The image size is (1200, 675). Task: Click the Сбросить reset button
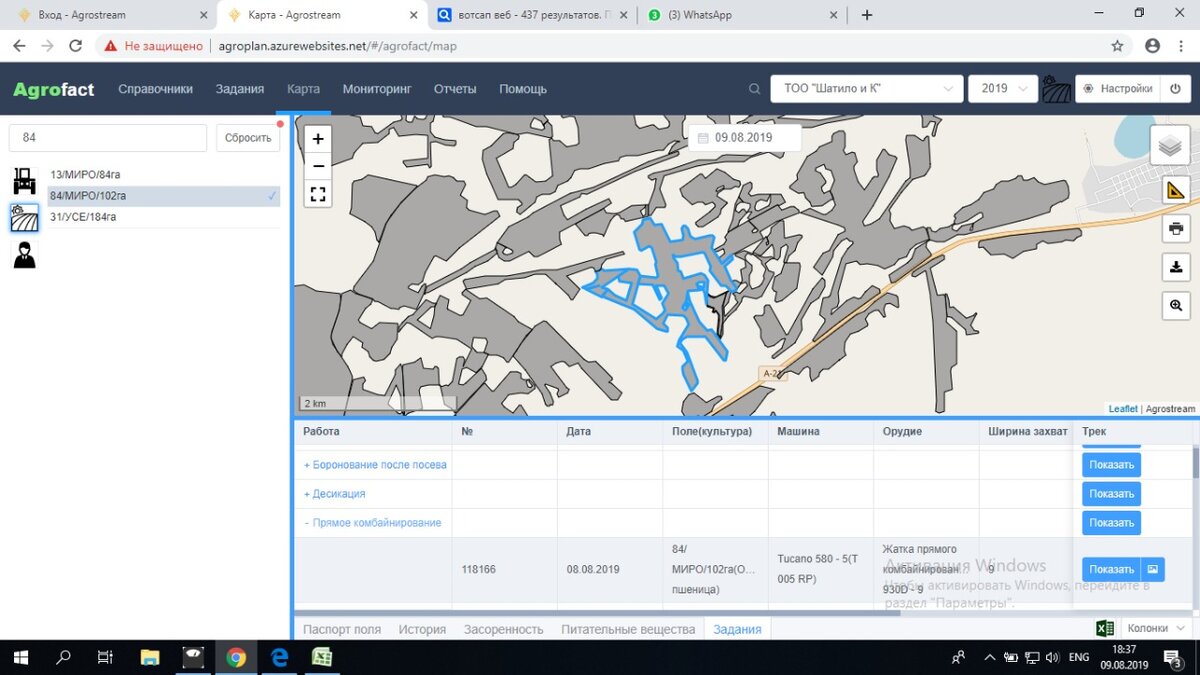[248, 138]
